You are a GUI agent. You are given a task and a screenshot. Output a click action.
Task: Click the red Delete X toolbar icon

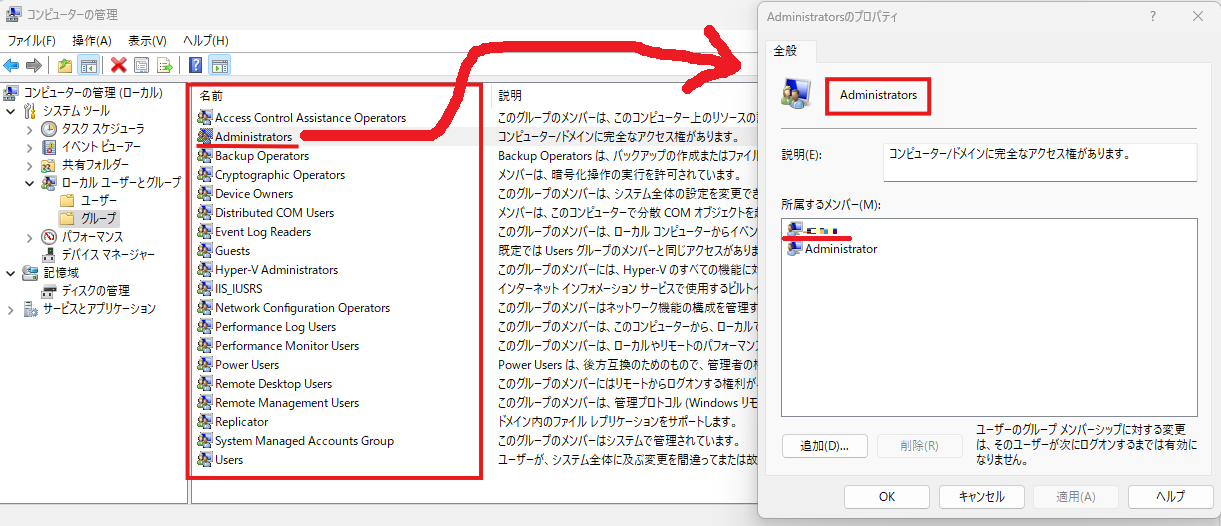click(x=119, y=66)
